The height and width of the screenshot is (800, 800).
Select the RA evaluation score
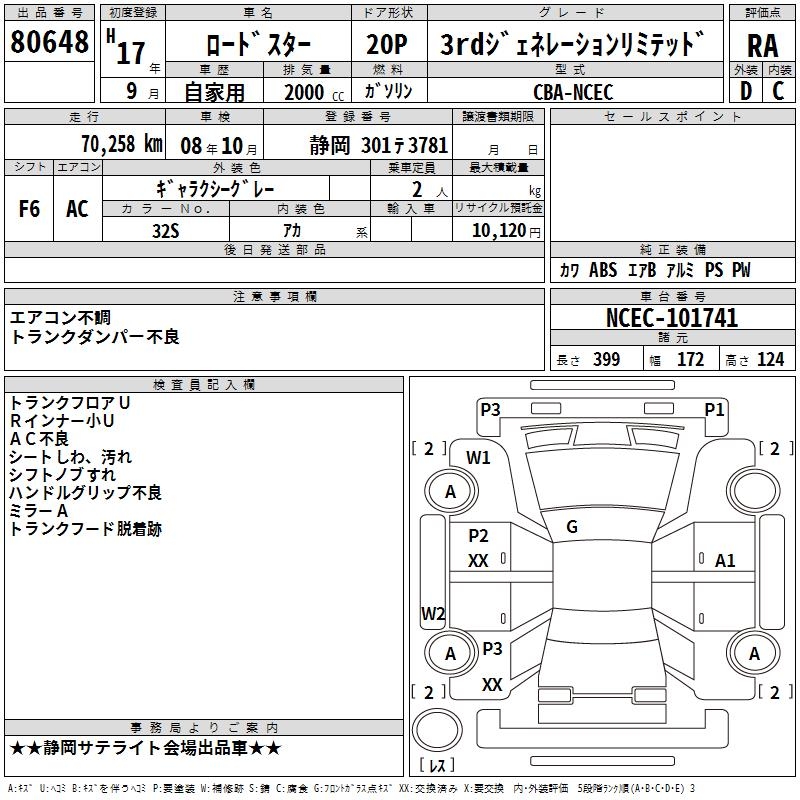[762, 46]
